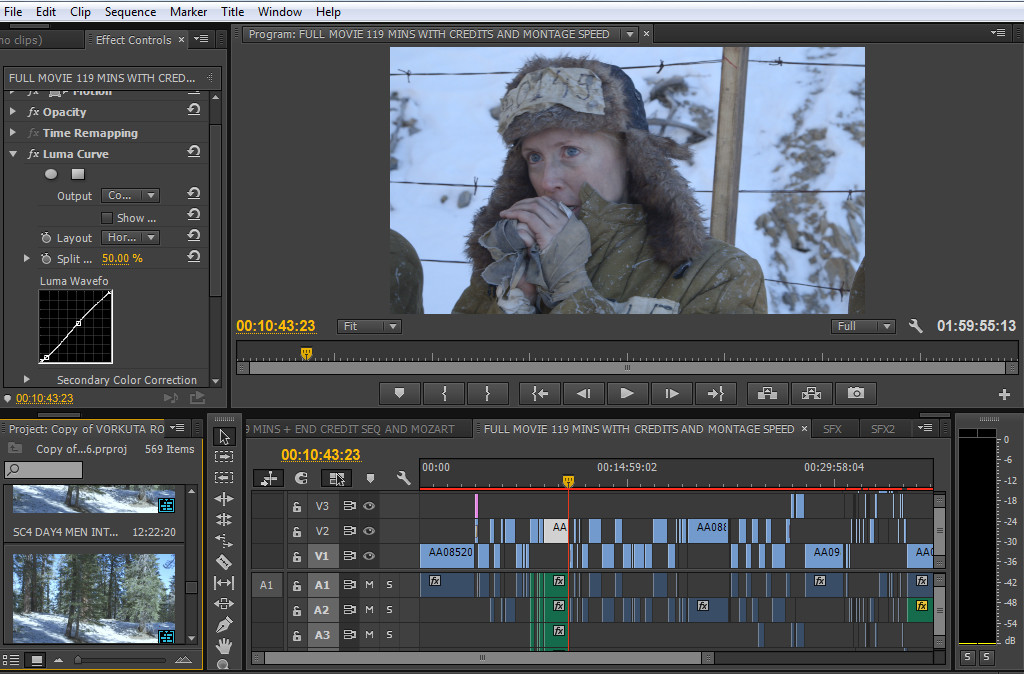The image size is (1024, 674).
Task: Step back one frame
Action: coord(583,393)
